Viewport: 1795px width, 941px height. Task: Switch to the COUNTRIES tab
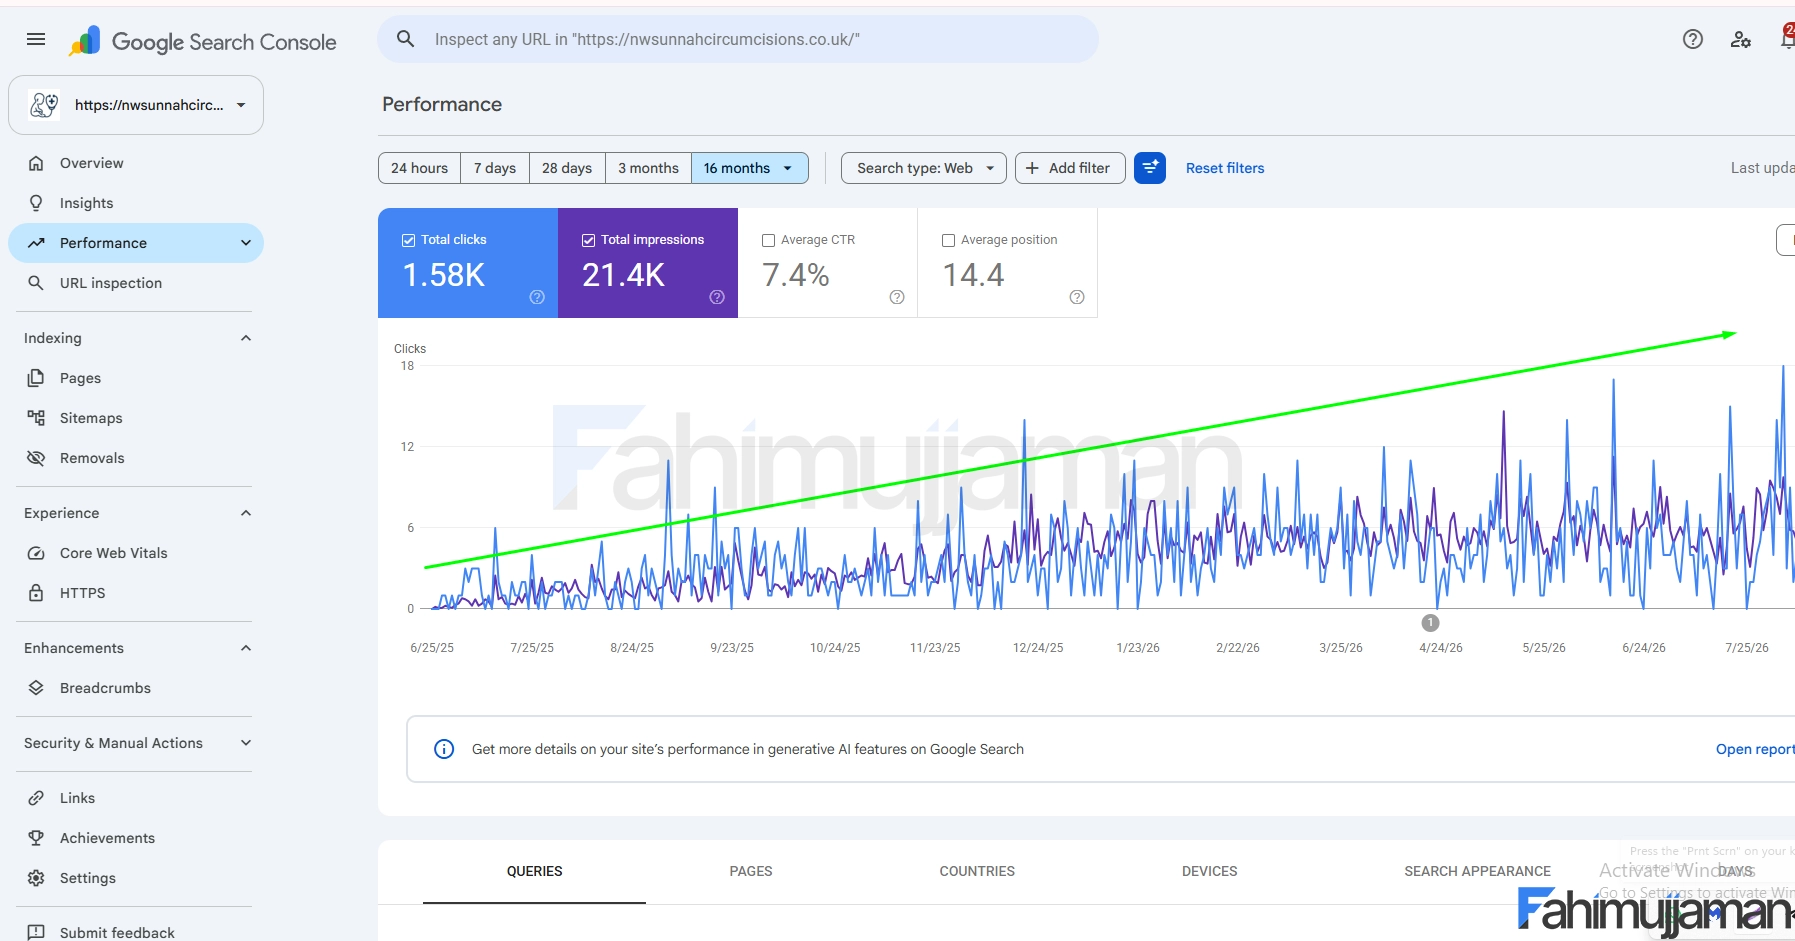click(977, 872)
